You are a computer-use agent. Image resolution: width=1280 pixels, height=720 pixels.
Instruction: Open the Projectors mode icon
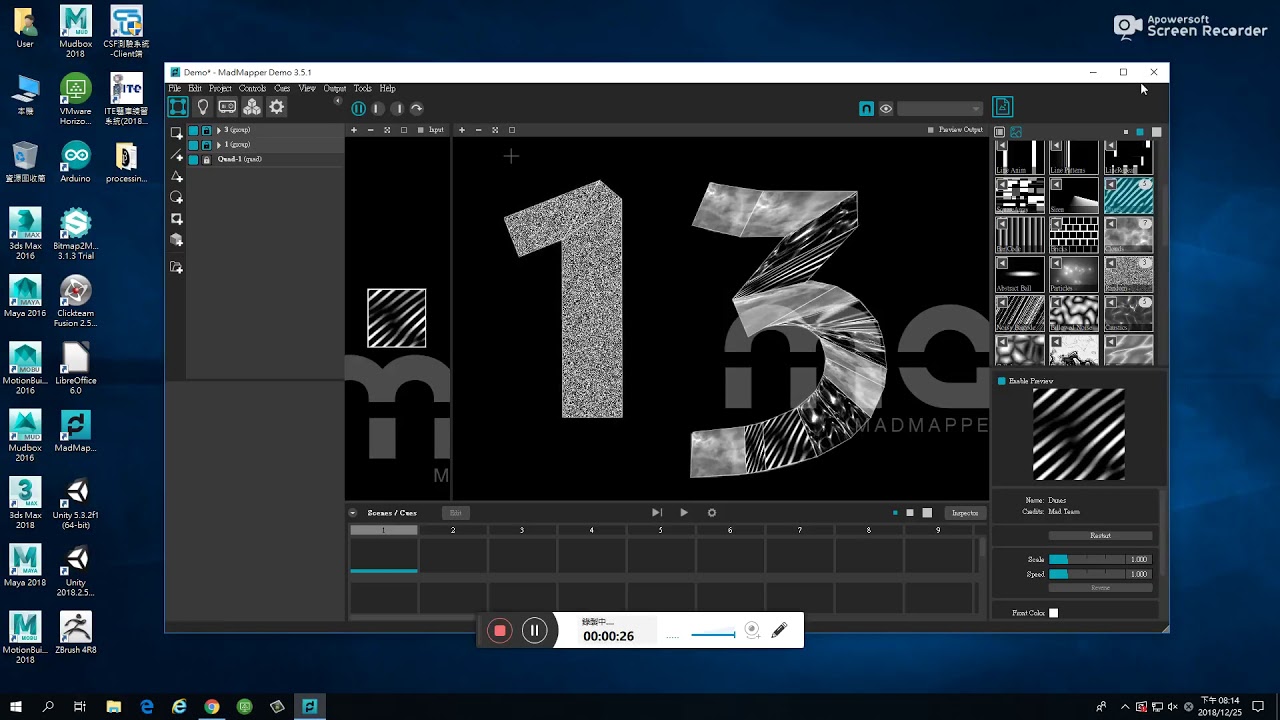[x=227, y=107]
